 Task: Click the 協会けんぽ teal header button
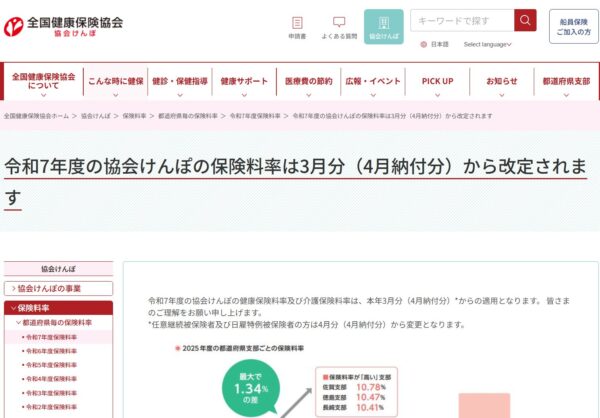(x=383, y=27)
